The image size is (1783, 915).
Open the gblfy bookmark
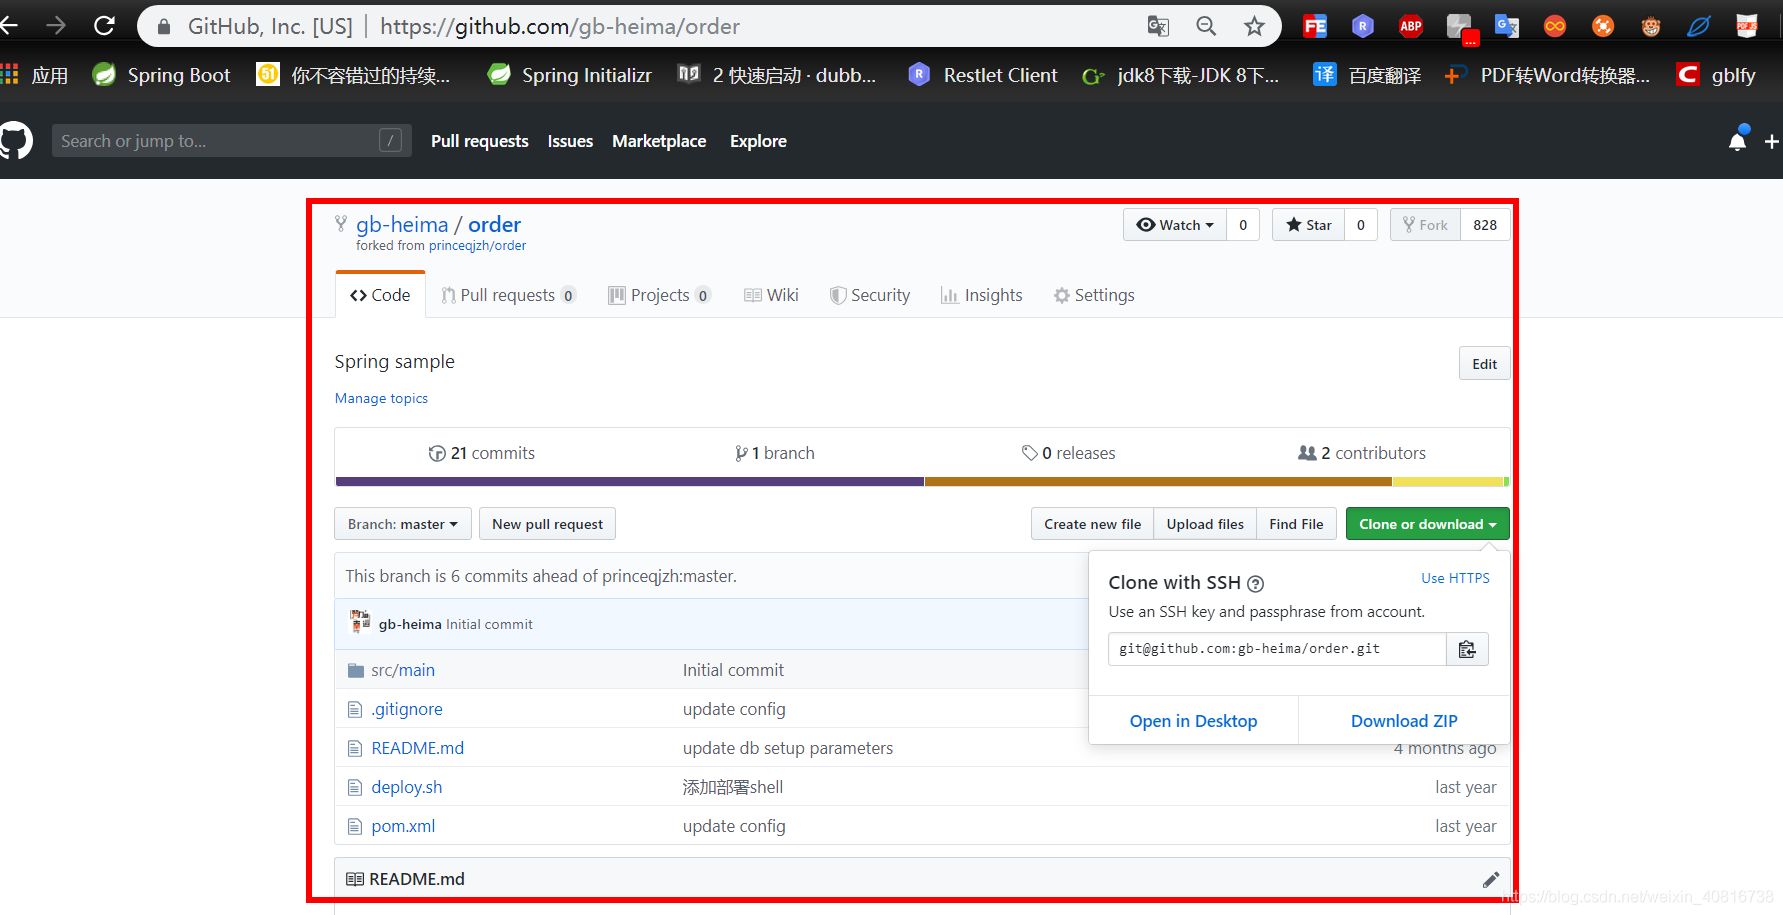tap(1716, 75)
